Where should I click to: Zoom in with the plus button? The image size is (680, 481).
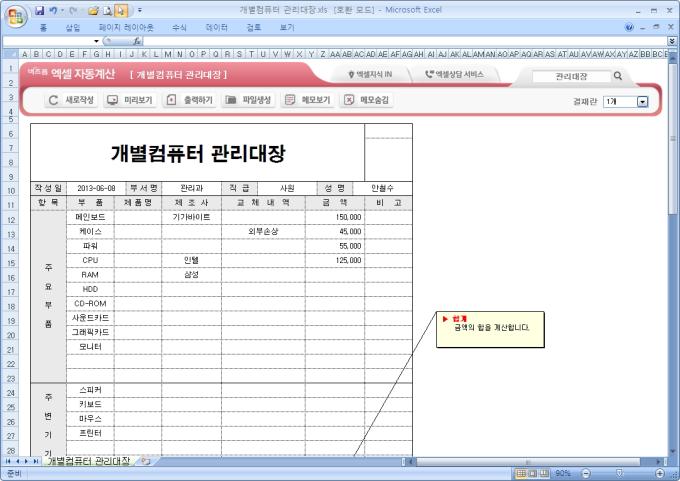click(x=660, y=473)
